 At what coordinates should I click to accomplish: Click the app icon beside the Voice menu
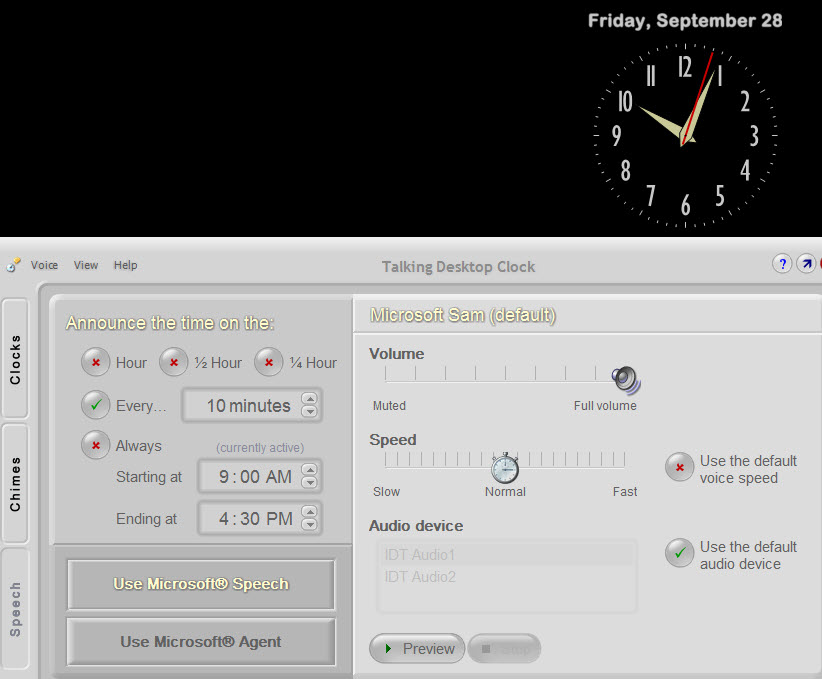coord(14,265)
